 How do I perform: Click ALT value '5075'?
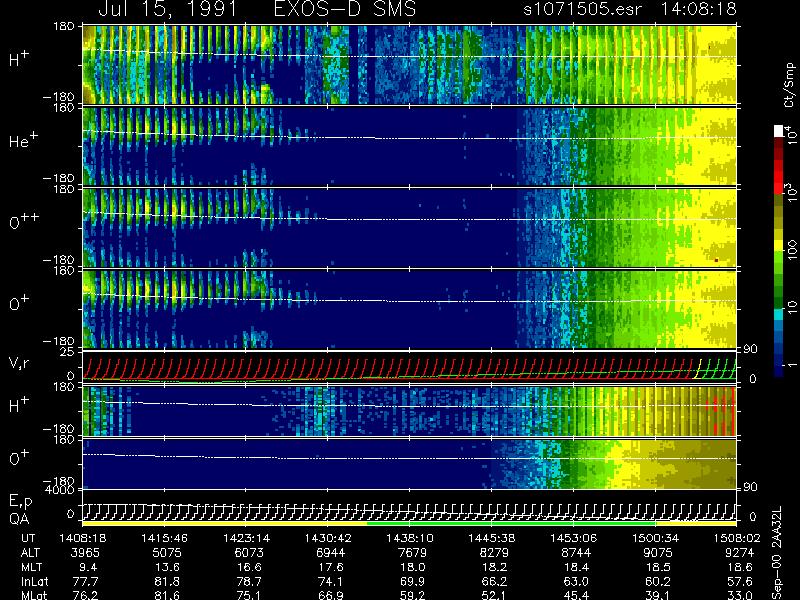tap(167, 553)
